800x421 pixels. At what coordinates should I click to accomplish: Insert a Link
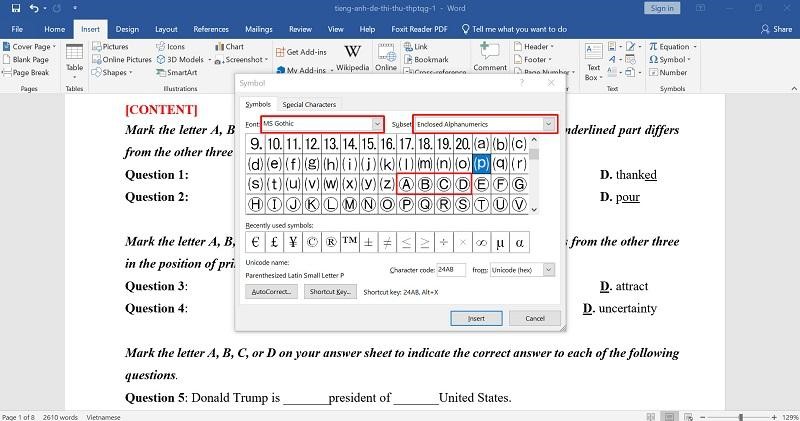pyautogui.click(x=416, y=46)
